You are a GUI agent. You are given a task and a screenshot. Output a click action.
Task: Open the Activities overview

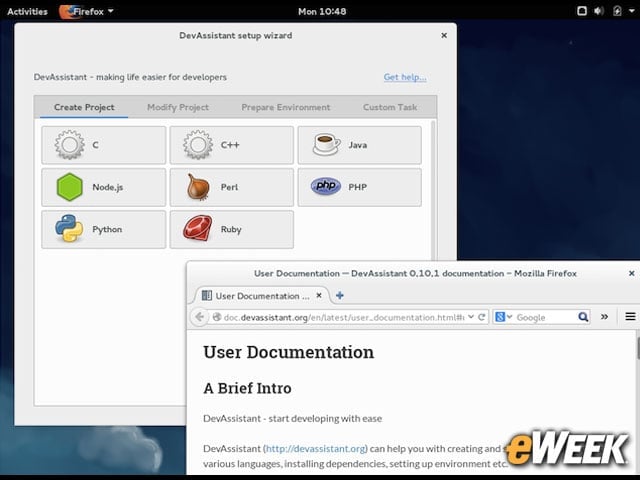[x=27, y=11]
